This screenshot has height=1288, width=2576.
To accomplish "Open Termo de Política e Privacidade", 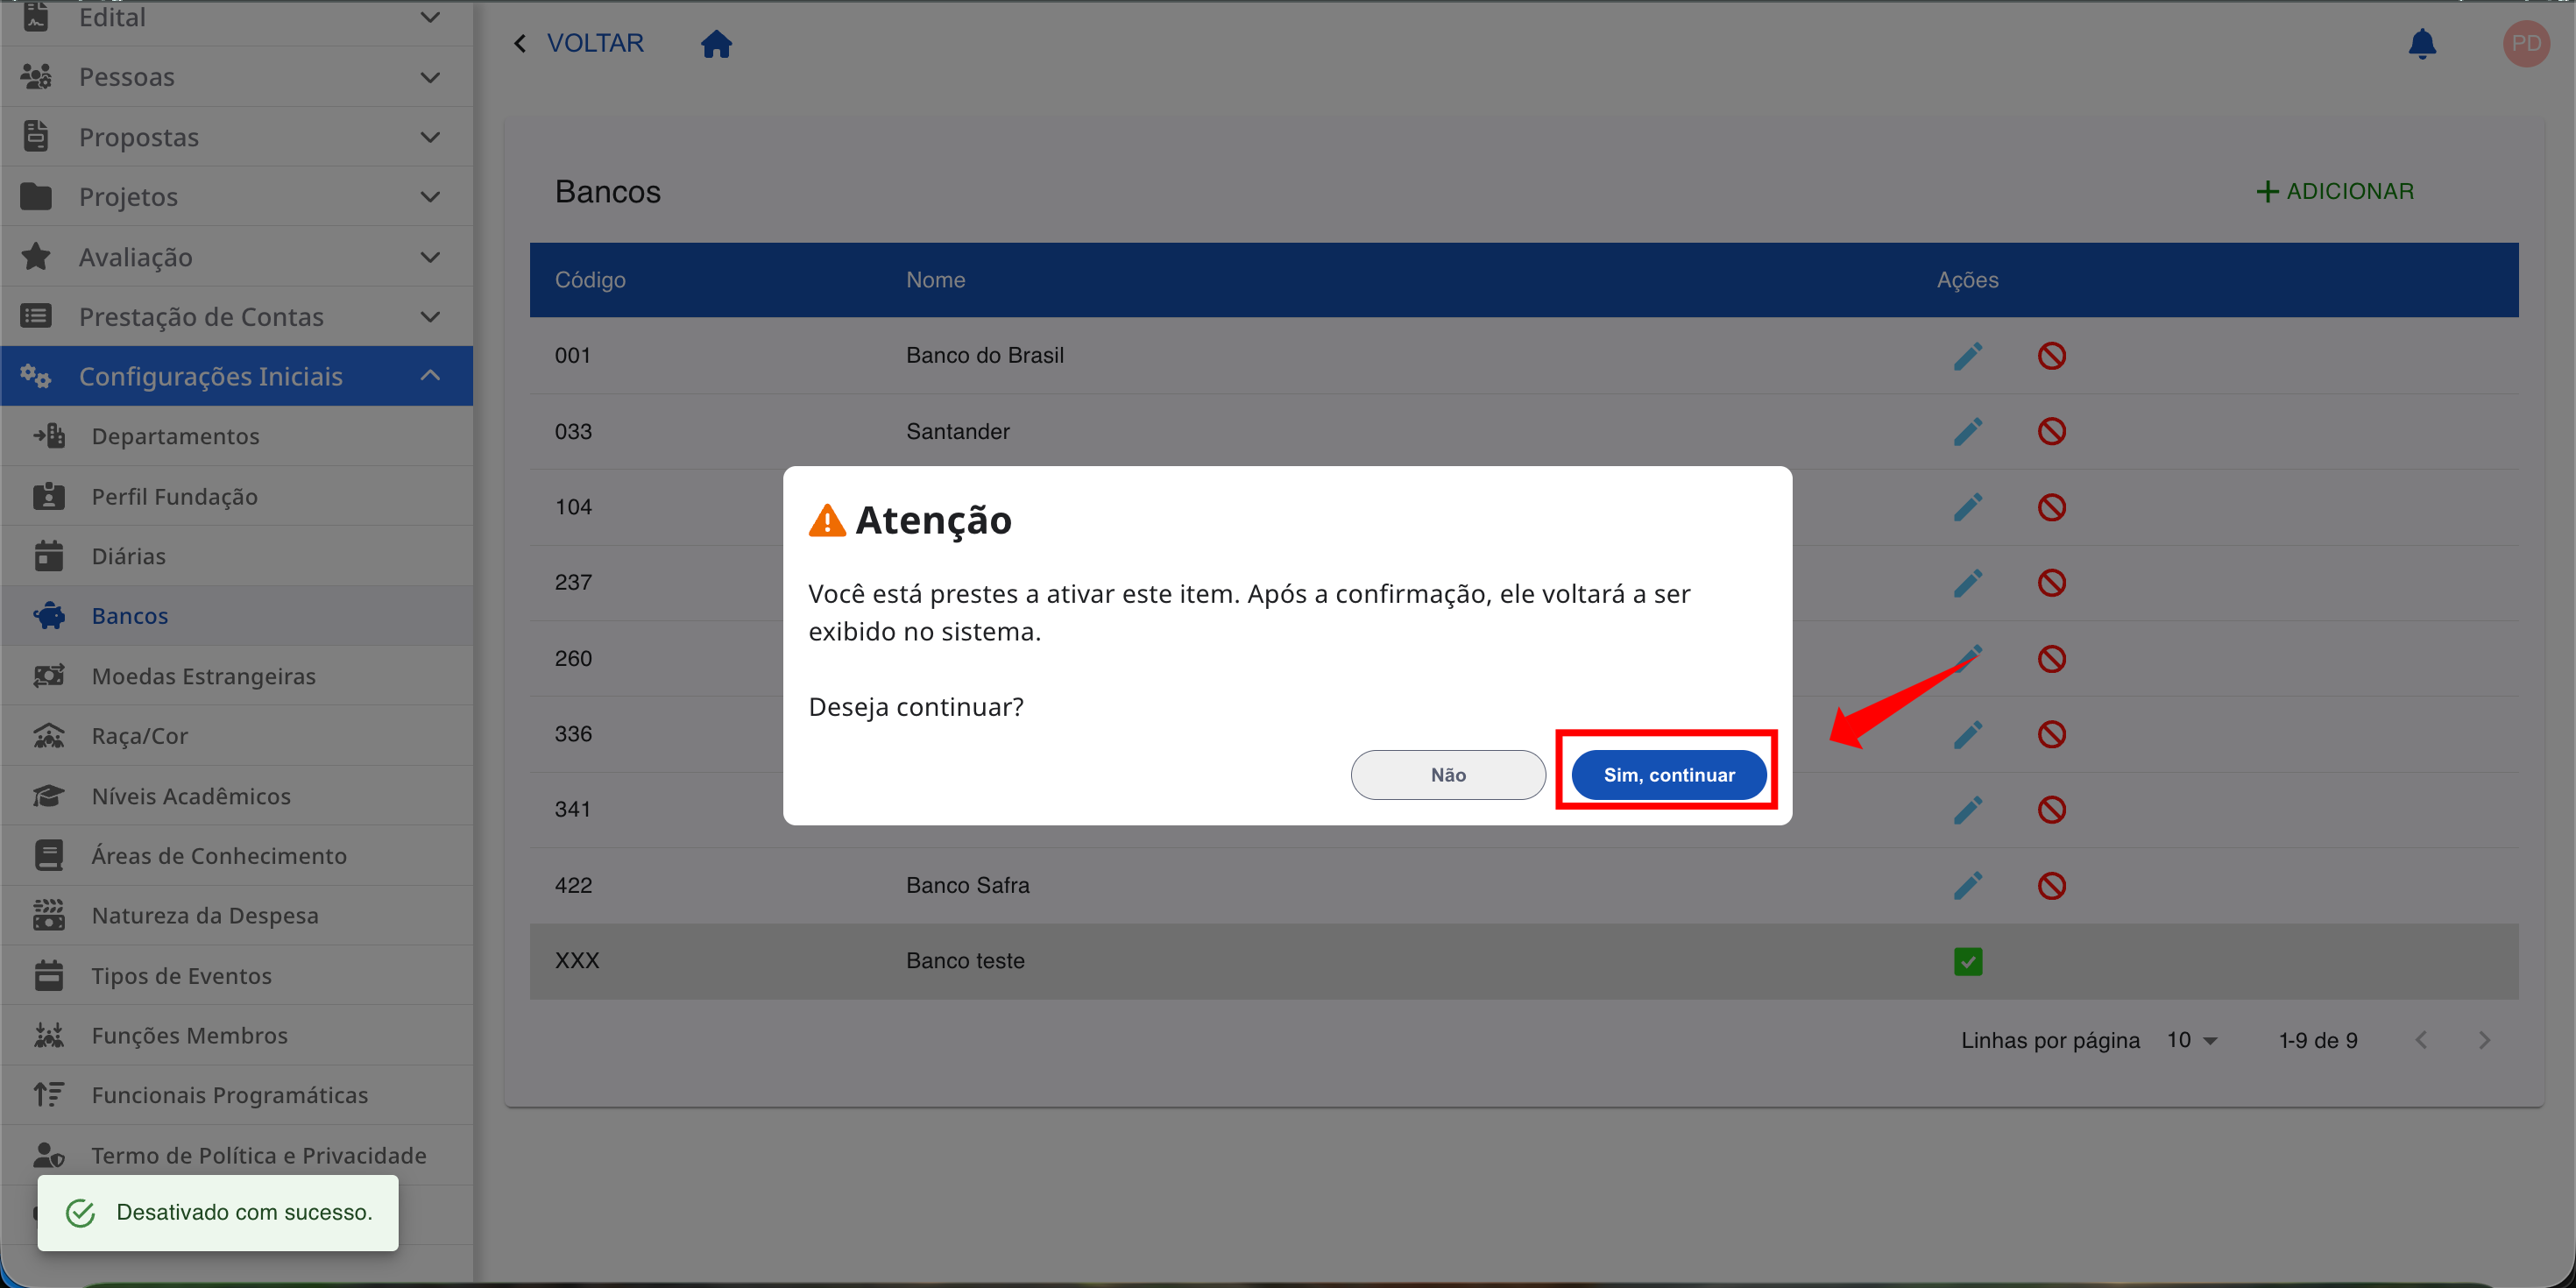I will (237, 1155).
